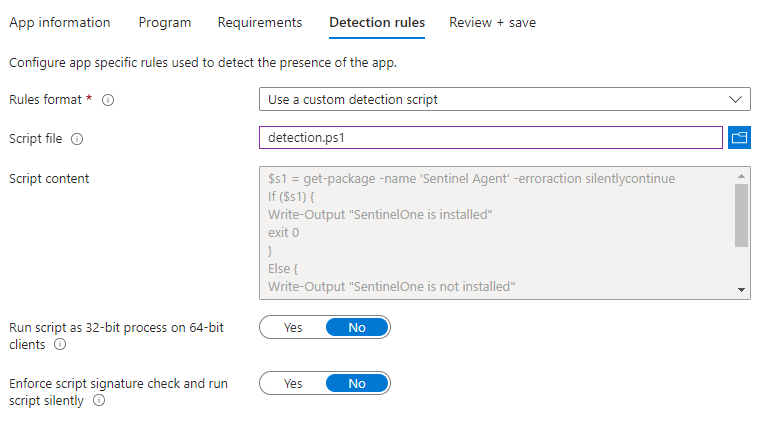Click info icon next to Rules format

point(108,100)
